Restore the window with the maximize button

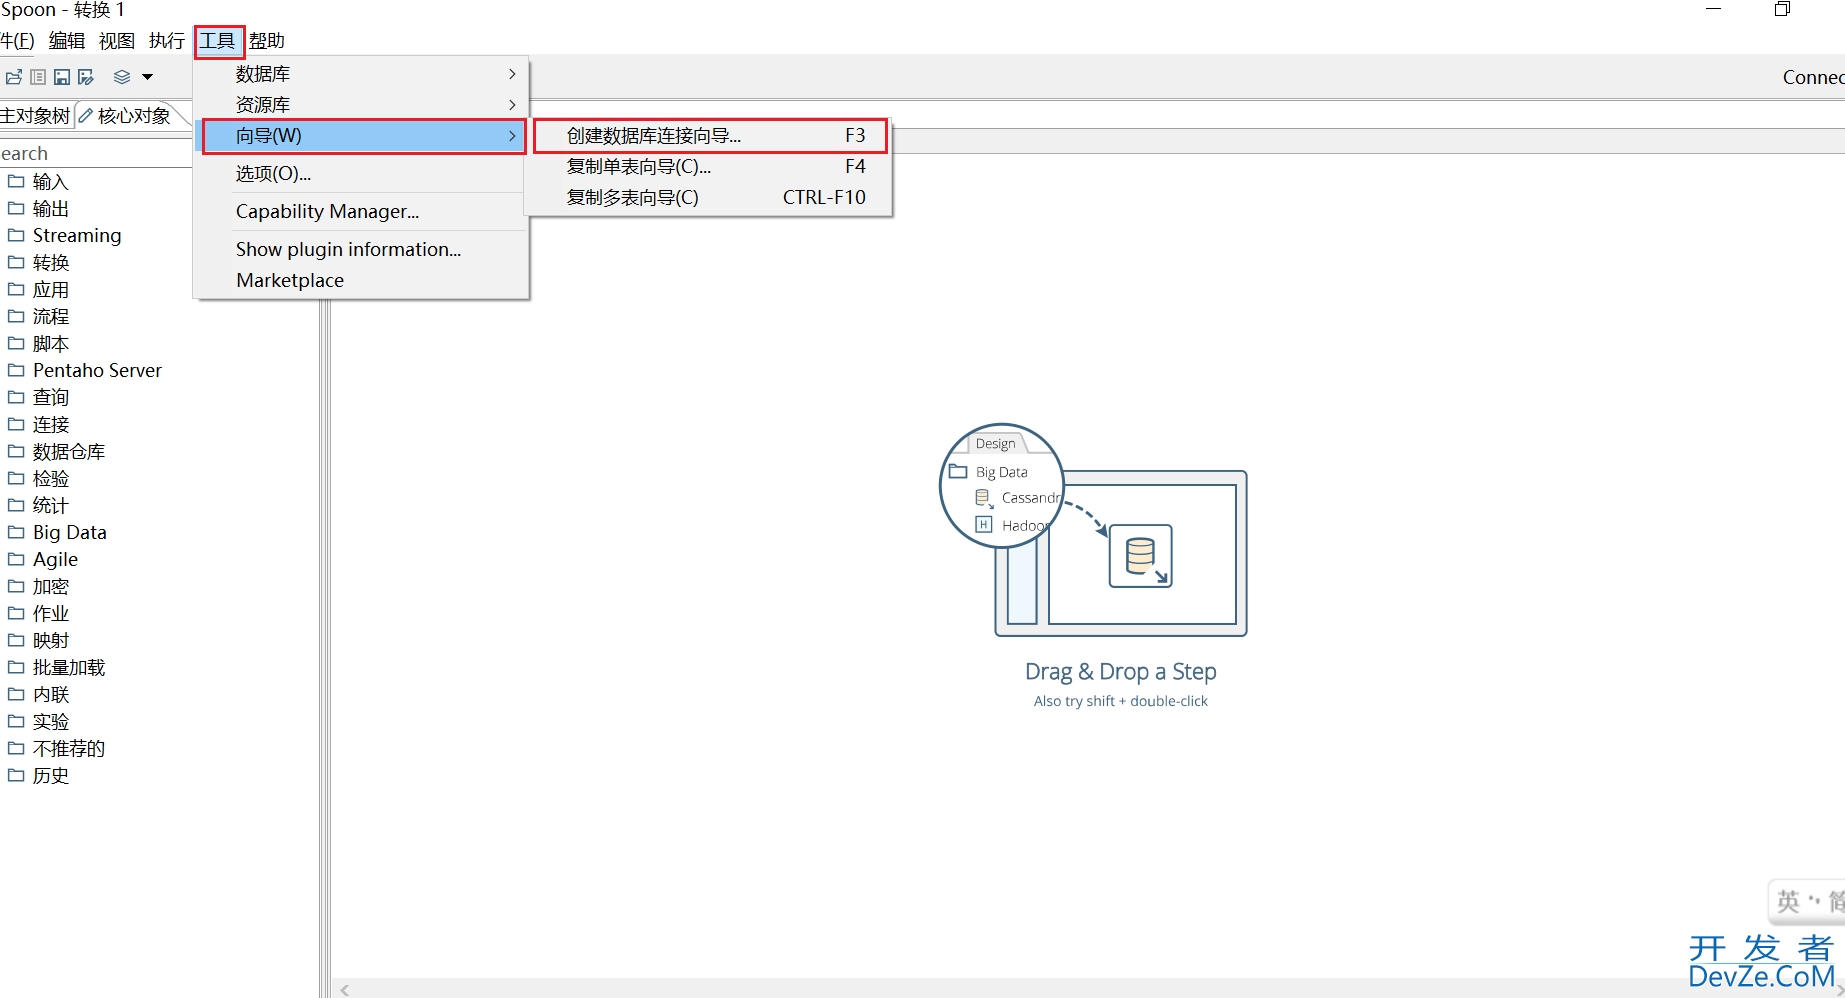pyautogui.click(x=1782, y=9)
